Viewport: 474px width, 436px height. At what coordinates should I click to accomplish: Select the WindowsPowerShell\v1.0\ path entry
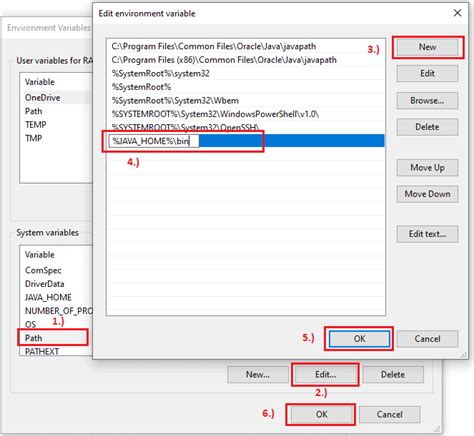(x=246, y=114)
